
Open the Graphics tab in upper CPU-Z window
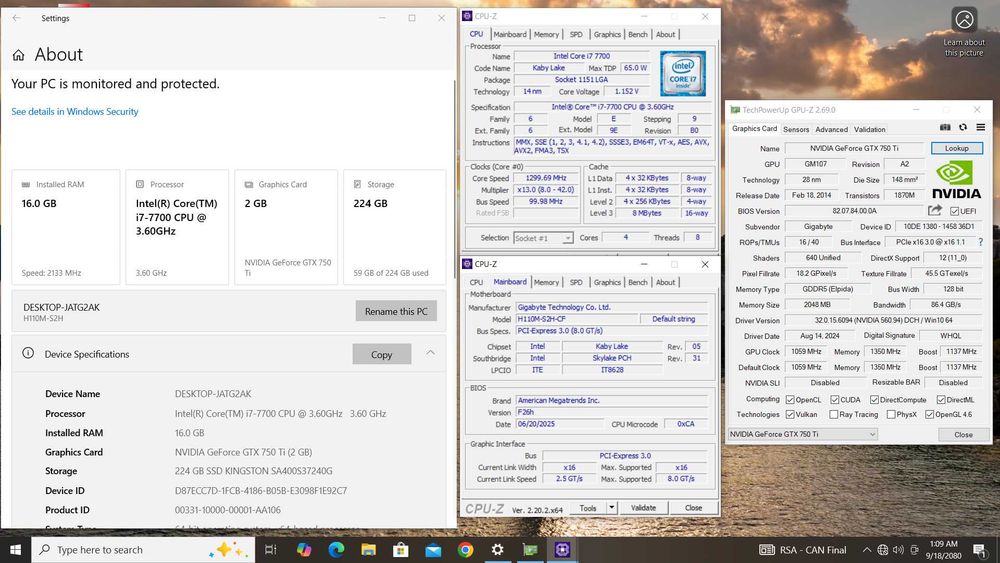pos(607,34)
